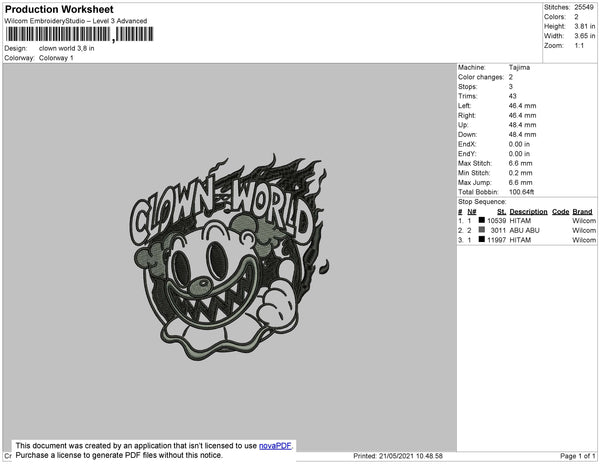Click the Stitches value 25549
Image resolution: width=600 pixels, height=464 pixels.
[584, 7]
